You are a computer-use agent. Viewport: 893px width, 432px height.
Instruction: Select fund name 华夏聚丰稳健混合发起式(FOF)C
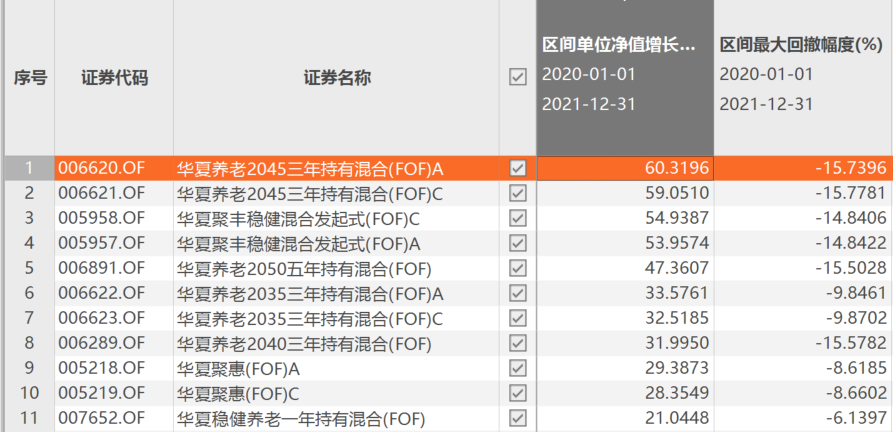click(x=298, y=219)
